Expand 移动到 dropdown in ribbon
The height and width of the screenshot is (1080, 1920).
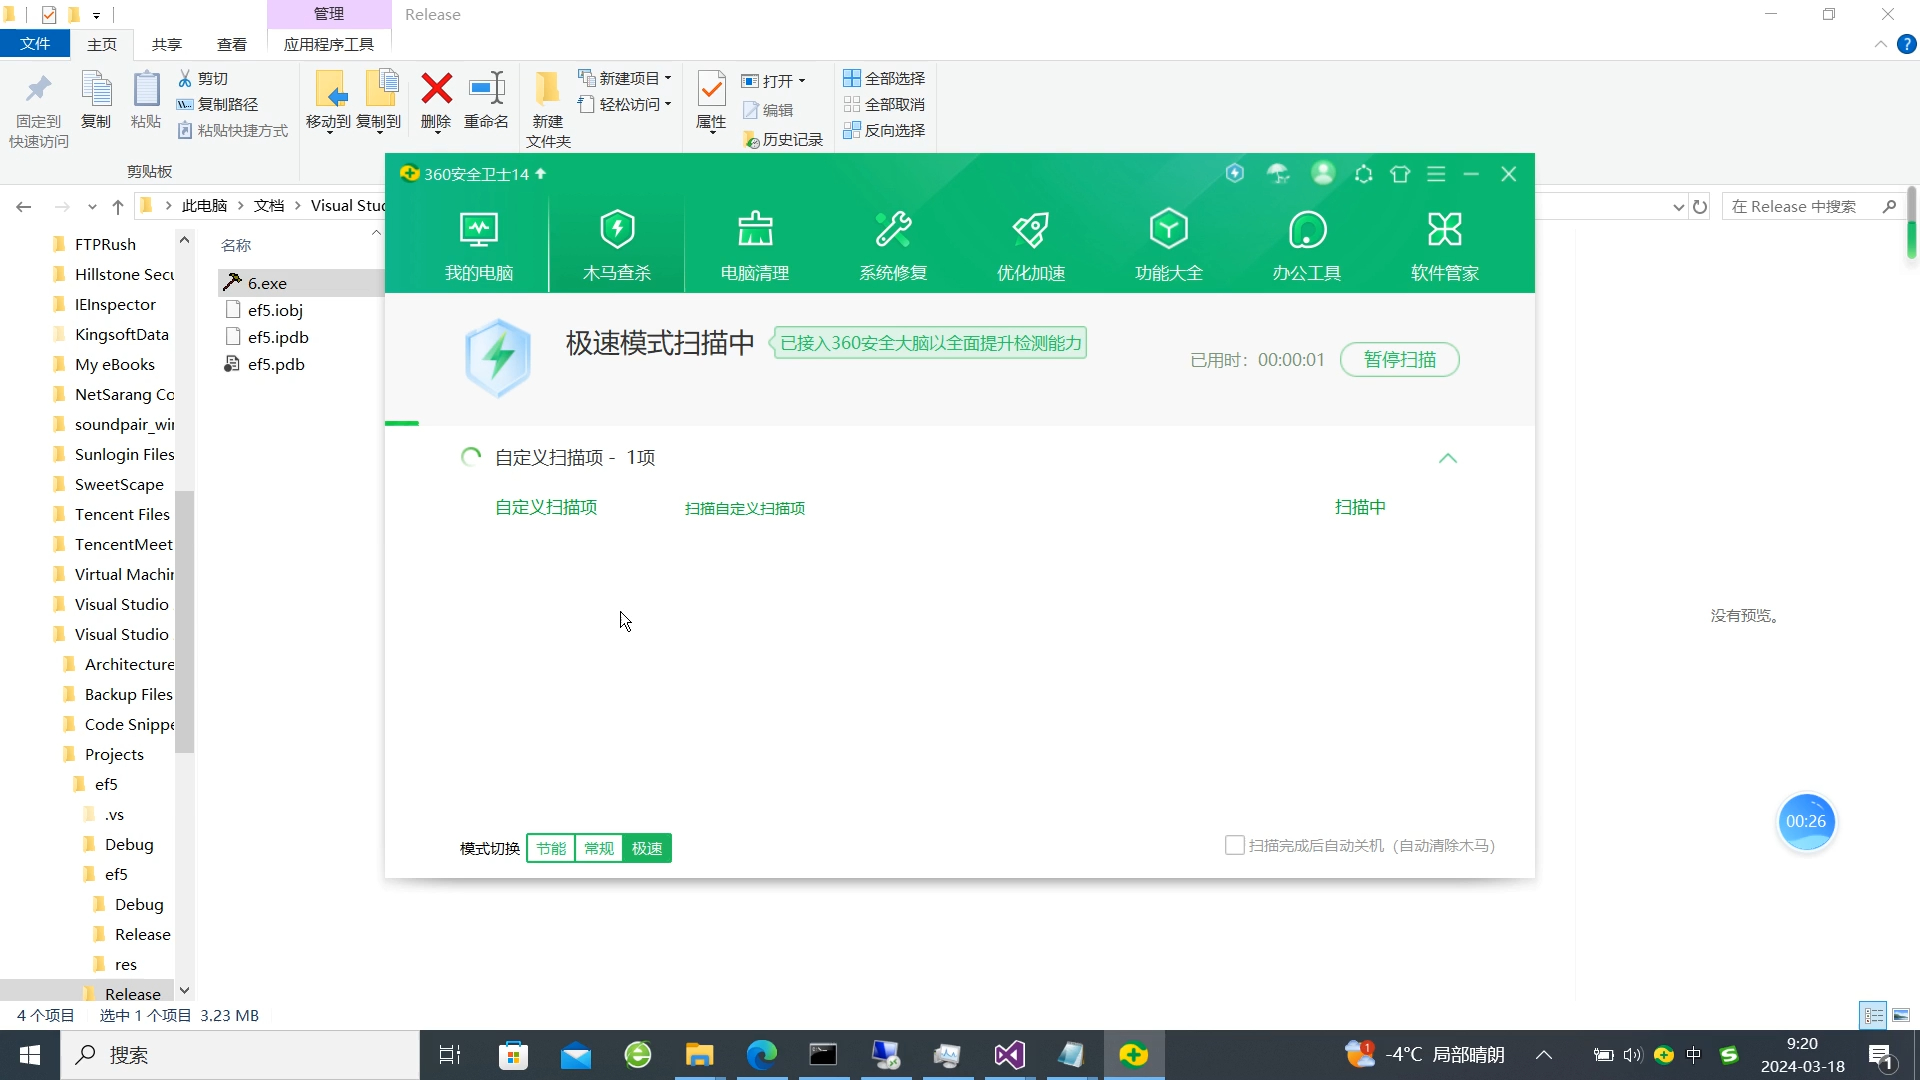point(329,131)
